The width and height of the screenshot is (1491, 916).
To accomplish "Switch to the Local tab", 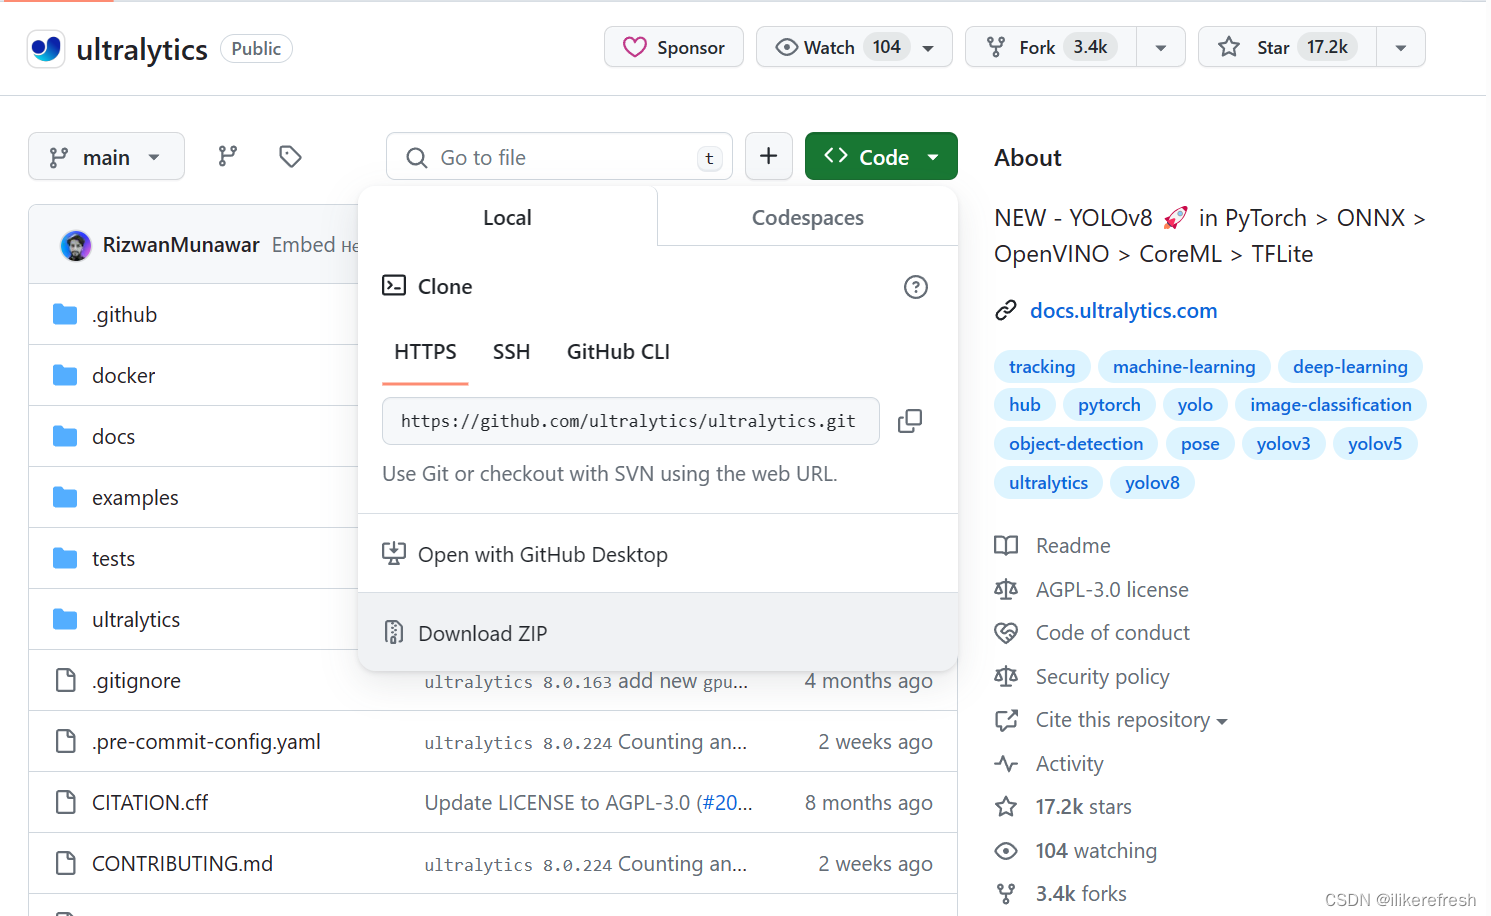I will [507, 217].
